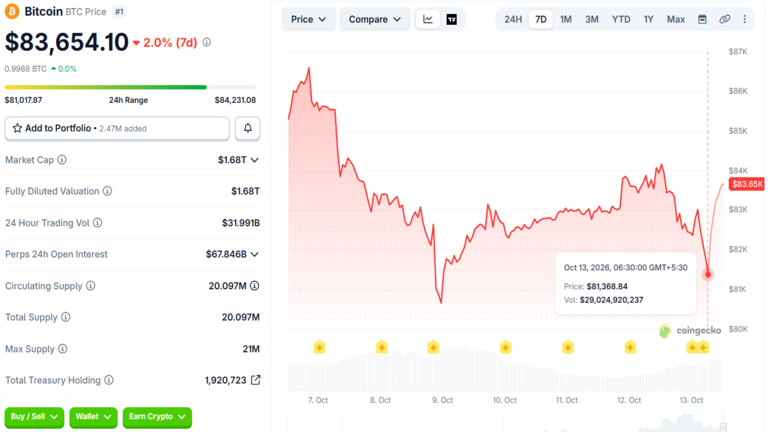This screenshot has width=768, height=432.
Task: Select the 7D time range tab
Action: click(541, 20)
